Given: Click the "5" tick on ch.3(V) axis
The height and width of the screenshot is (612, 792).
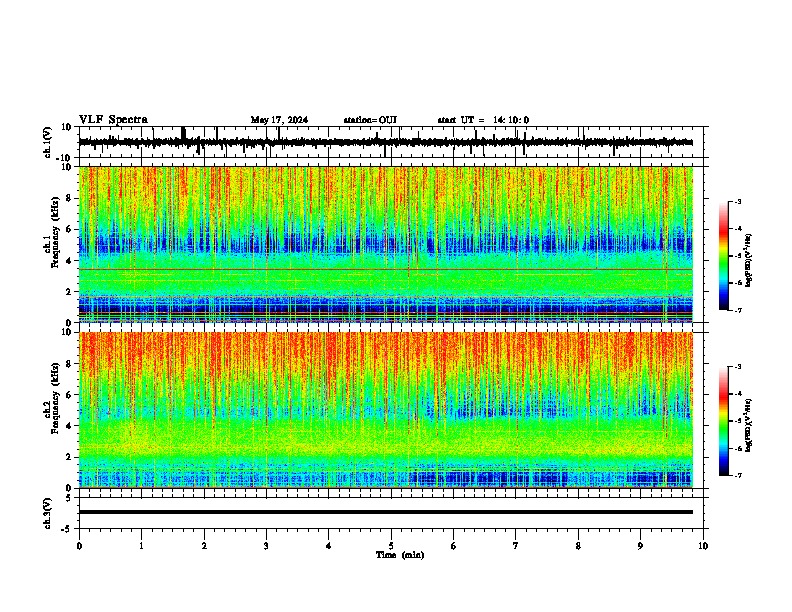Looking at the screenshot, I should [x=69, y=498].
